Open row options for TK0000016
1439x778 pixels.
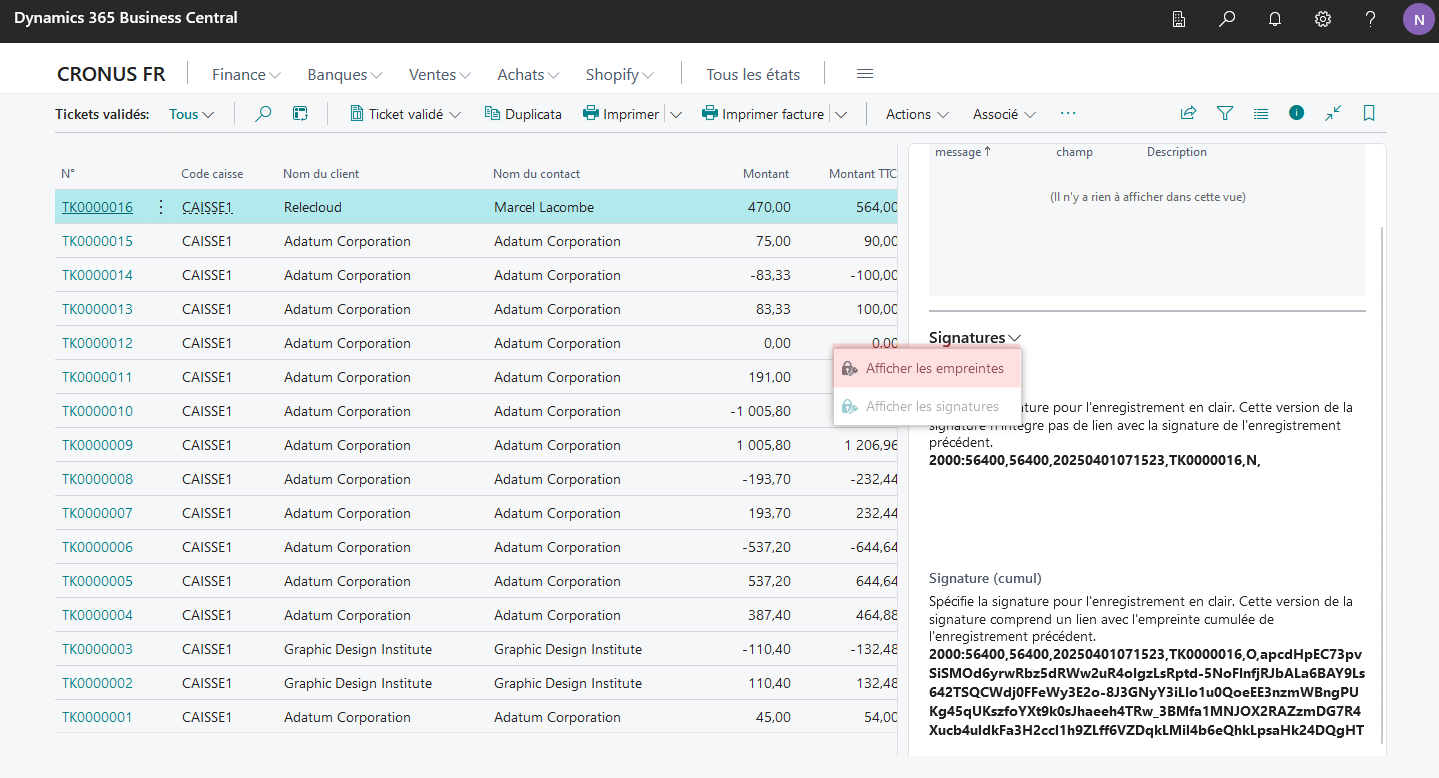click(161, 207)
